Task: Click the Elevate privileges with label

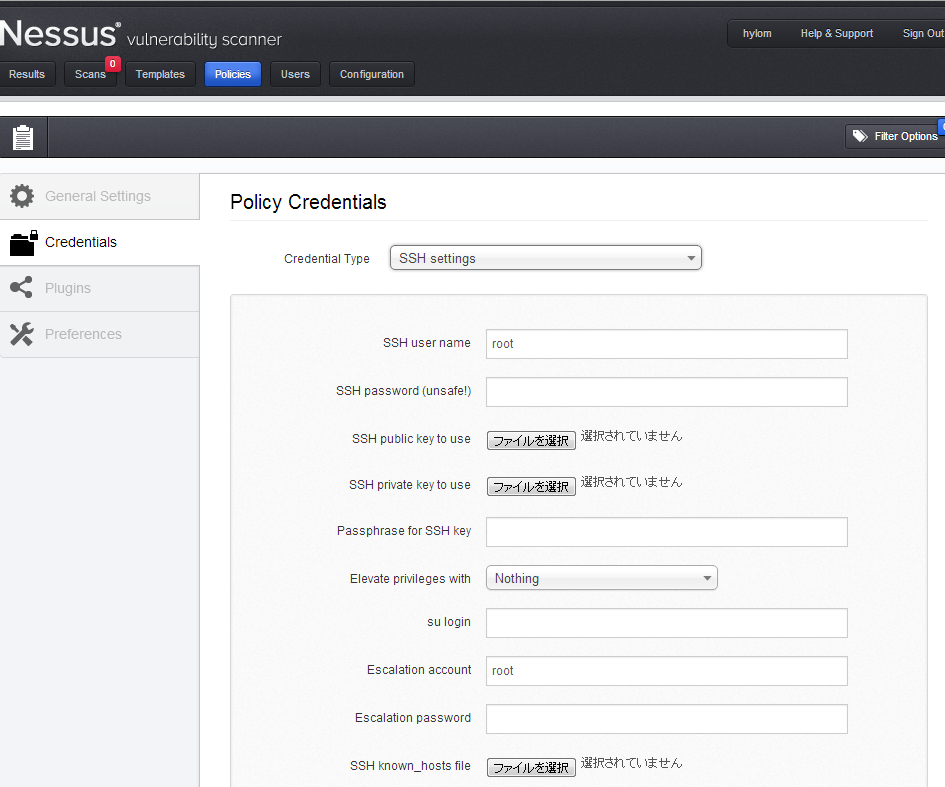Action: tap(410, 578)
